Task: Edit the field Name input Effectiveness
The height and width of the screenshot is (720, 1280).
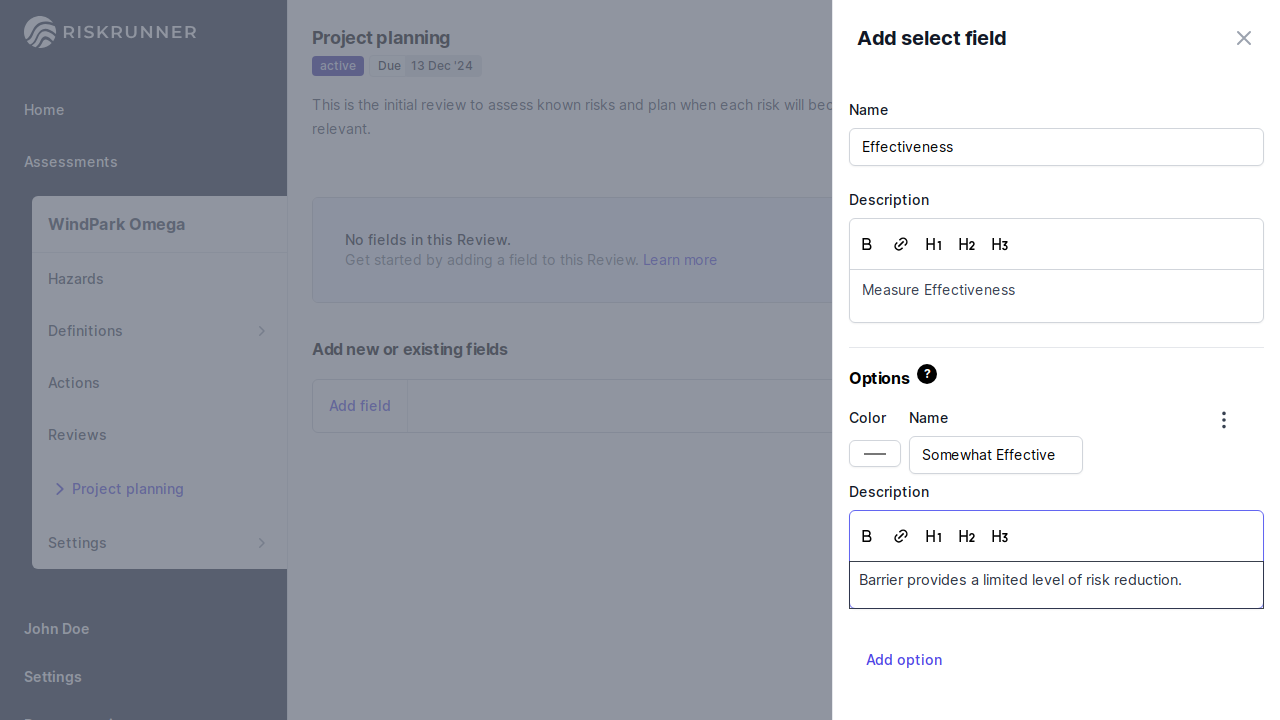Action: pos(1056,147)
